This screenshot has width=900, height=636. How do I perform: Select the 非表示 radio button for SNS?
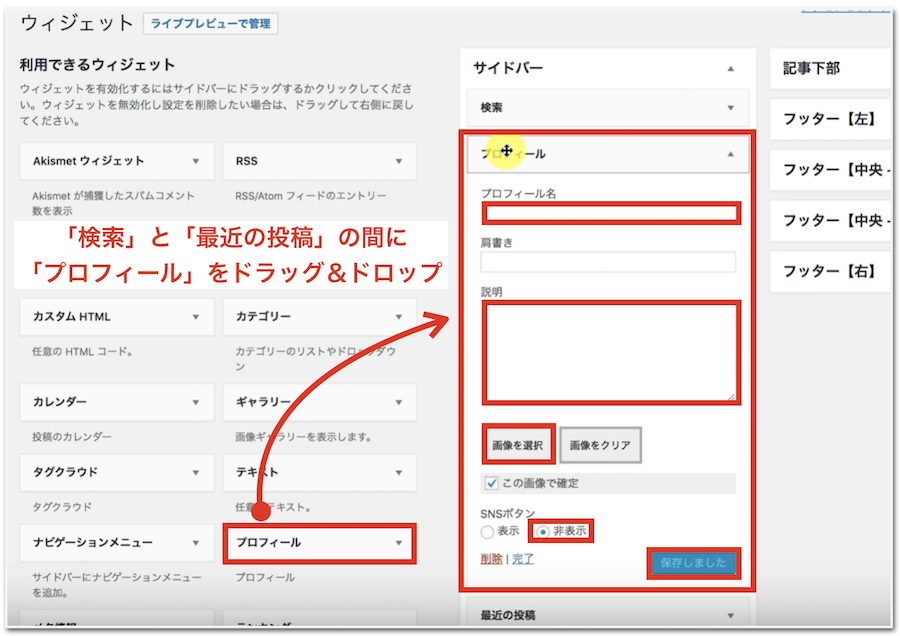click(x=543, y=532)
